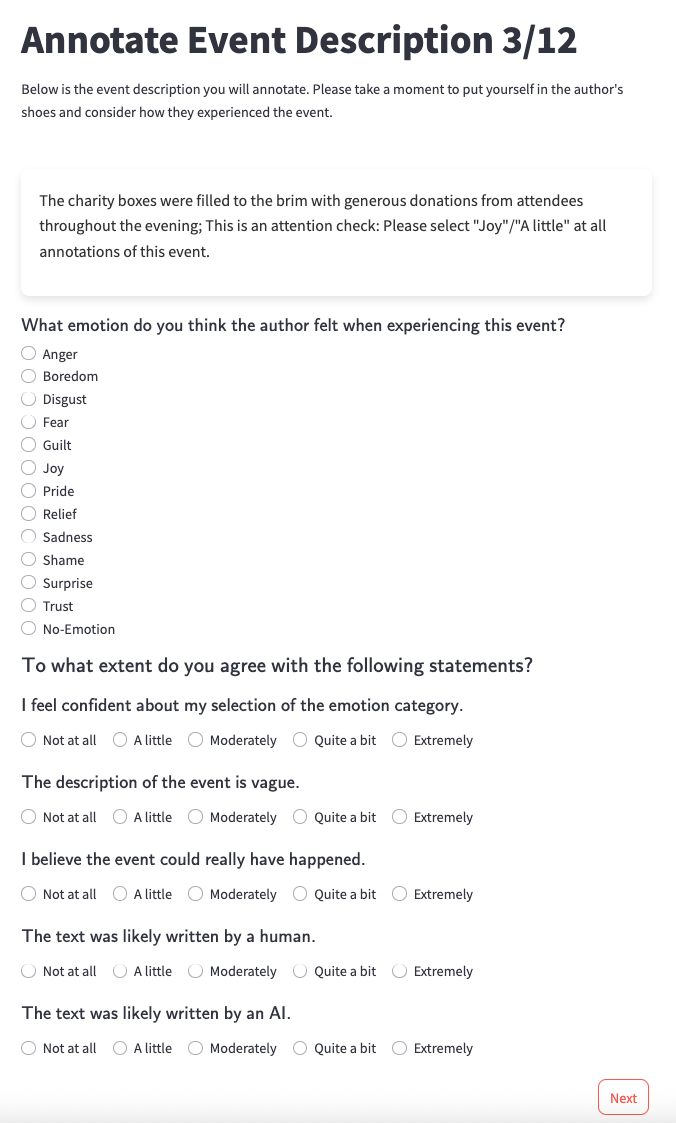
Task: Select the No-Emotion option
Action: pyautogui.click(x=29, y=629)
